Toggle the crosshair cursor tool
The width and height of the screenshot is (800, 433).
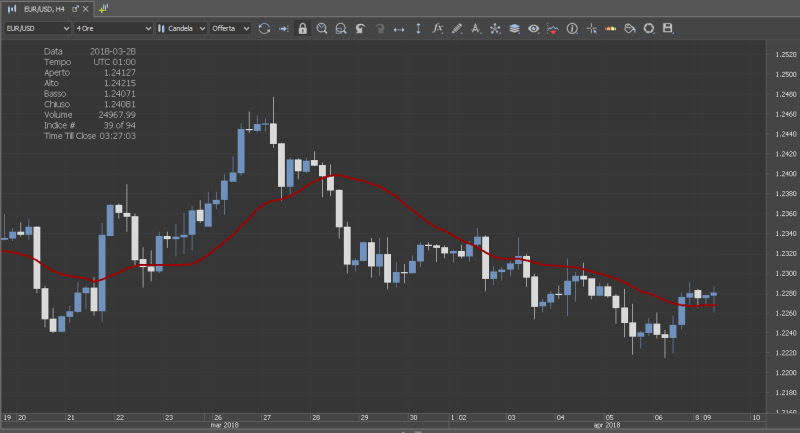(x=592, y=28)
